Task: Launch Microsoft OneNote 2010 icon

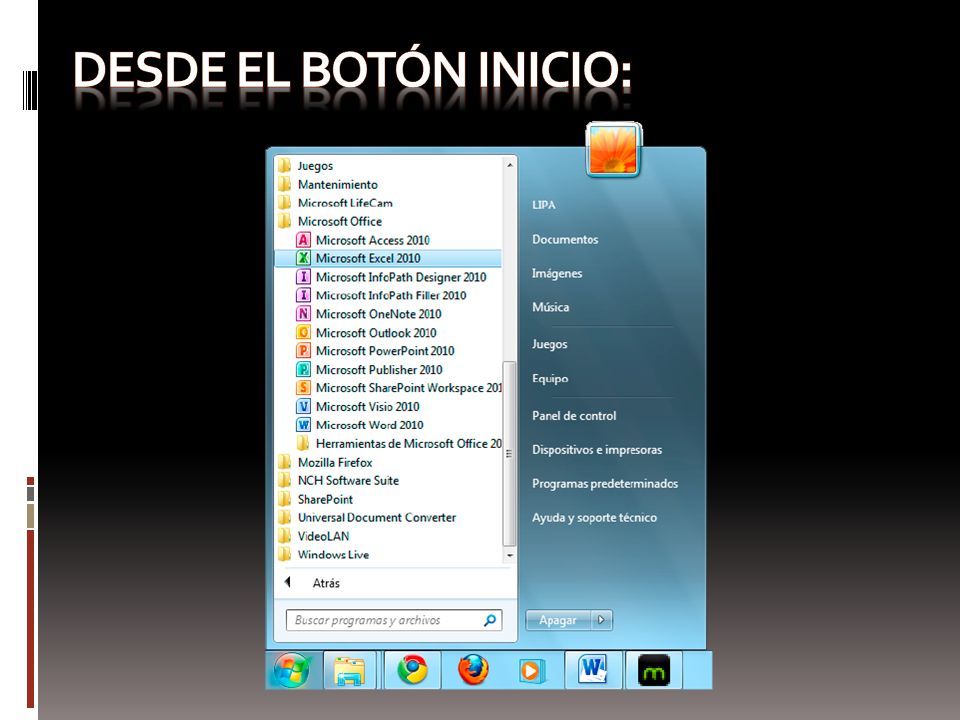Action: pyautogui.click(x=303, y=314)
